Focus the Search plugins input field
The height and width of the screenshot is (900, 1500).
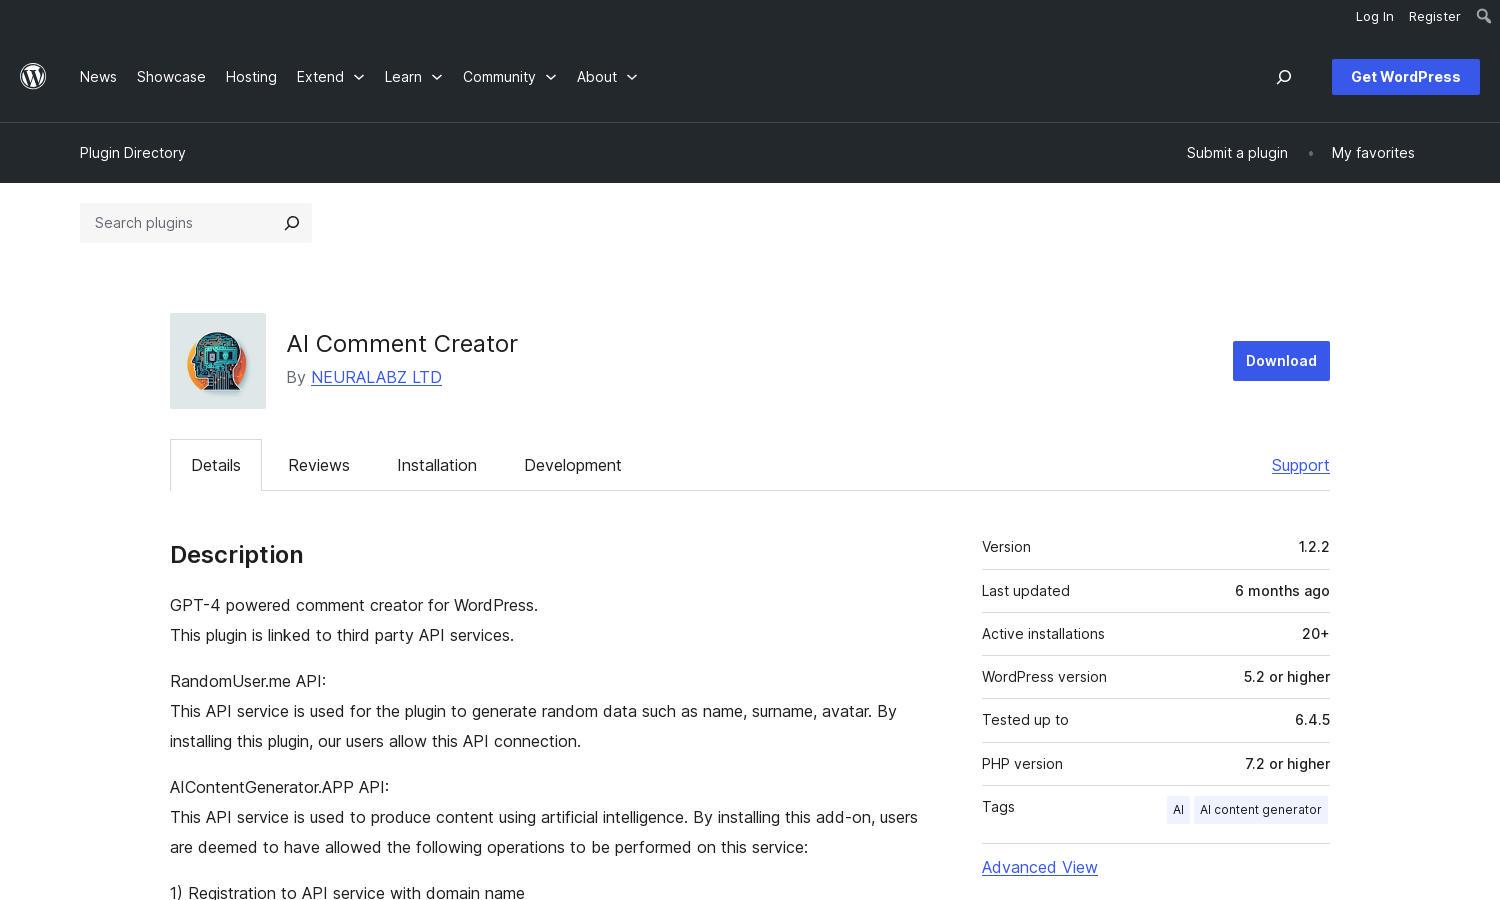(178, 223)
